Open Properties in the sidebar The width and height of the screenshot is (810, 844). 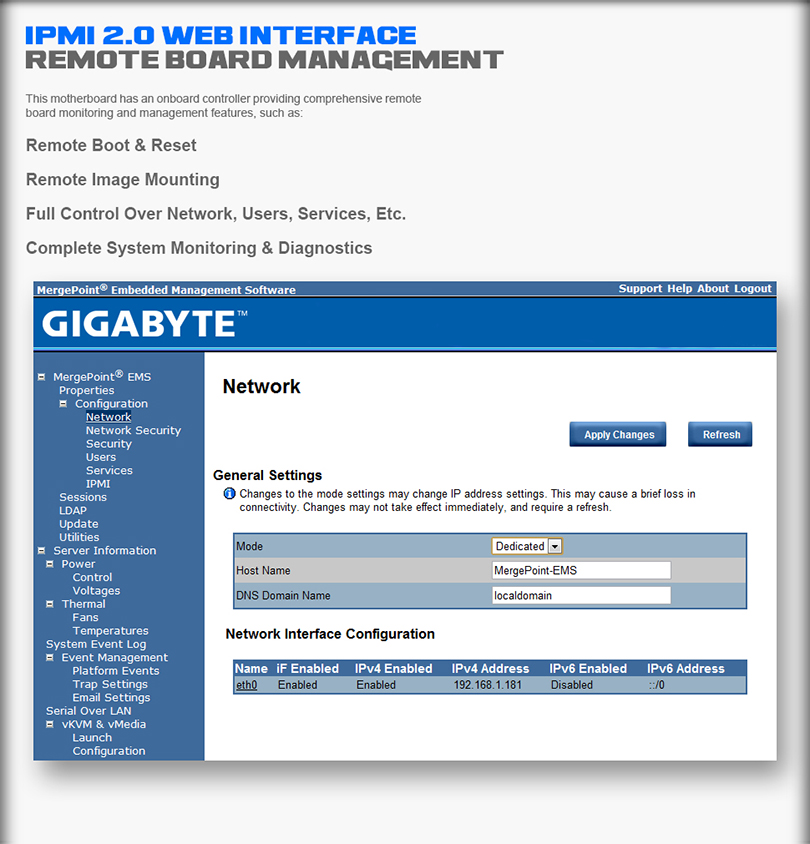click(87, 390)
